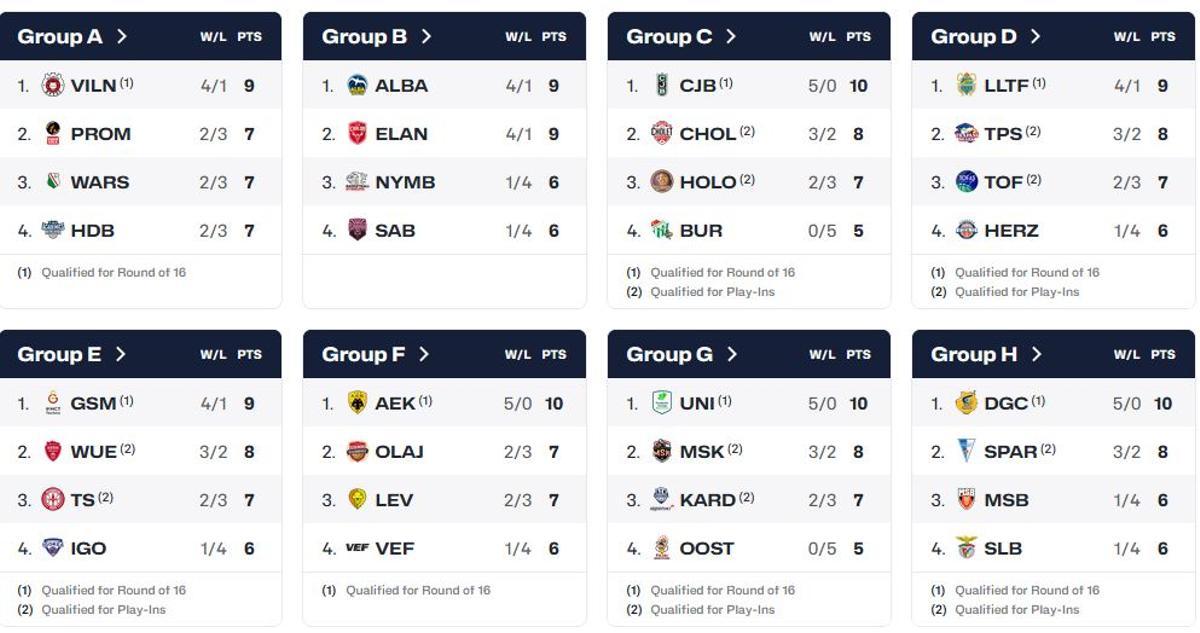Click the SAB team logo in Group B
Image resolution: width=1200 pixels, height=633 pixels.
click(x=359, y=230)
